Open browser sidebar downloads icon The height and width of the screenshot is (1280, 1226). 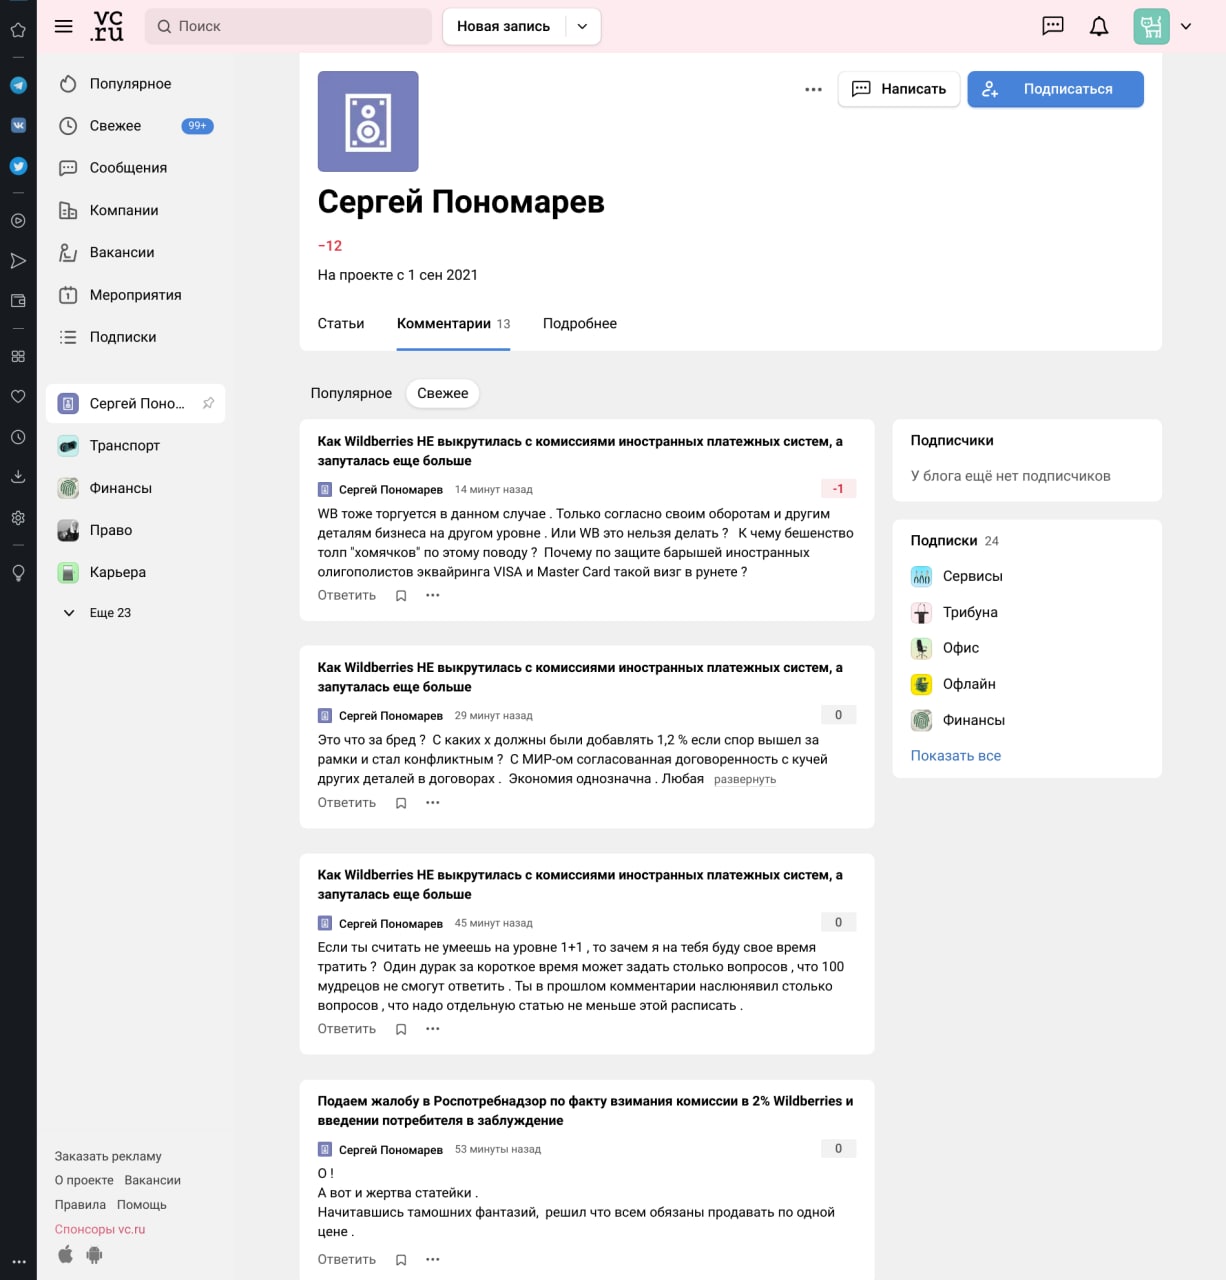point(18,477)
